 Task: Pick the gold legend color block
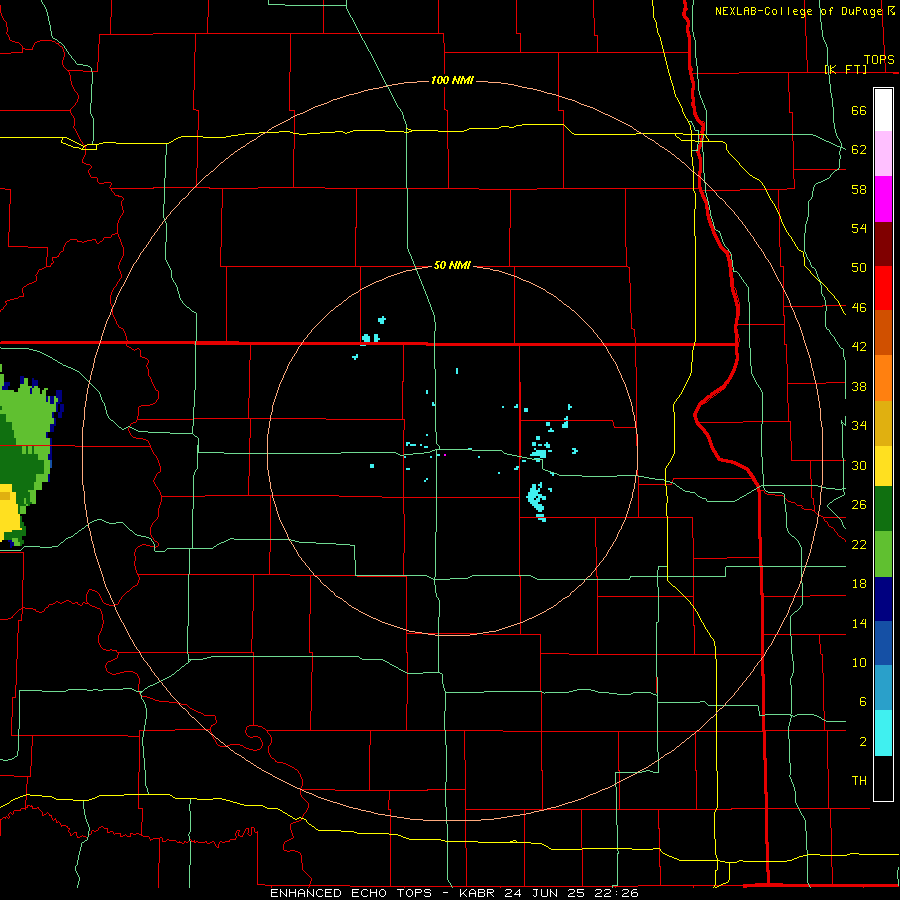[883, 423]
